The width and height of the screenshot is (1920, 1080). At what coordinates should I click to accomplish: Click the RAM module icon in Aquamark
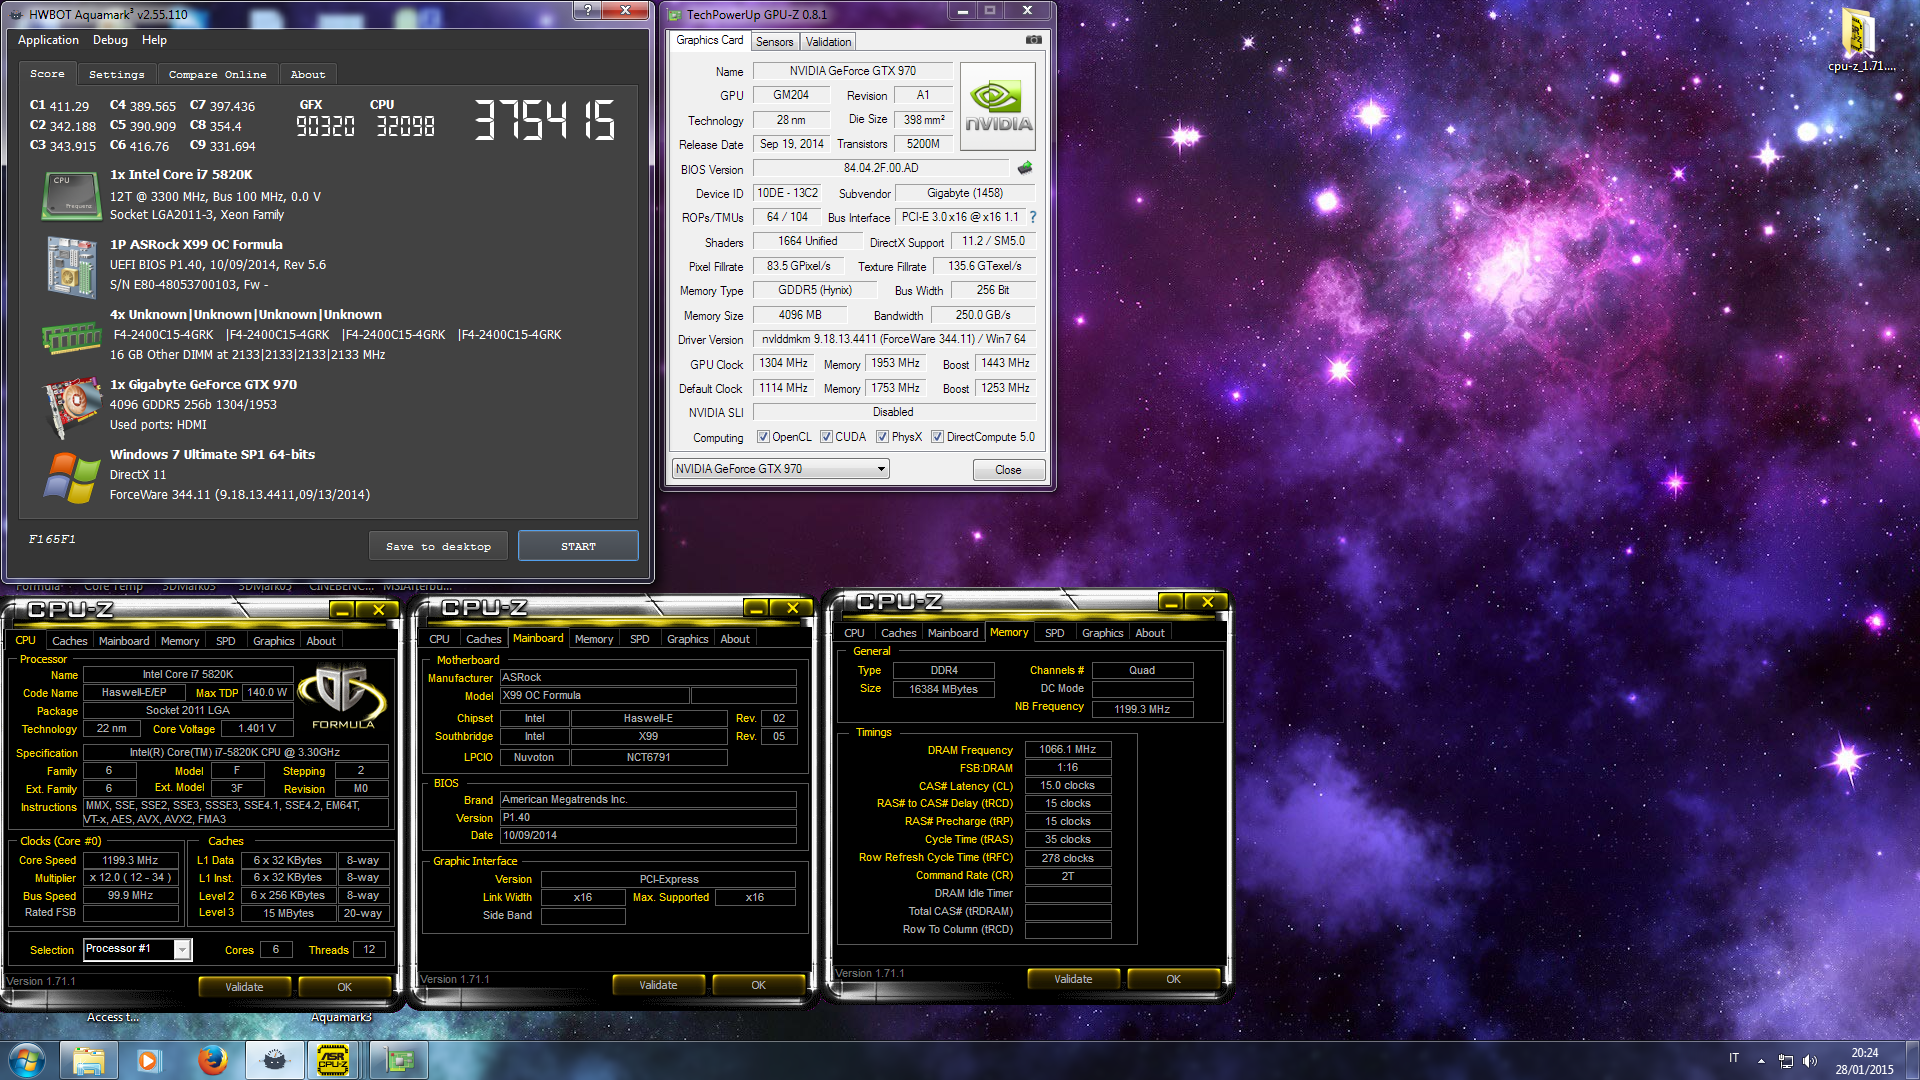tap(71, 339)
